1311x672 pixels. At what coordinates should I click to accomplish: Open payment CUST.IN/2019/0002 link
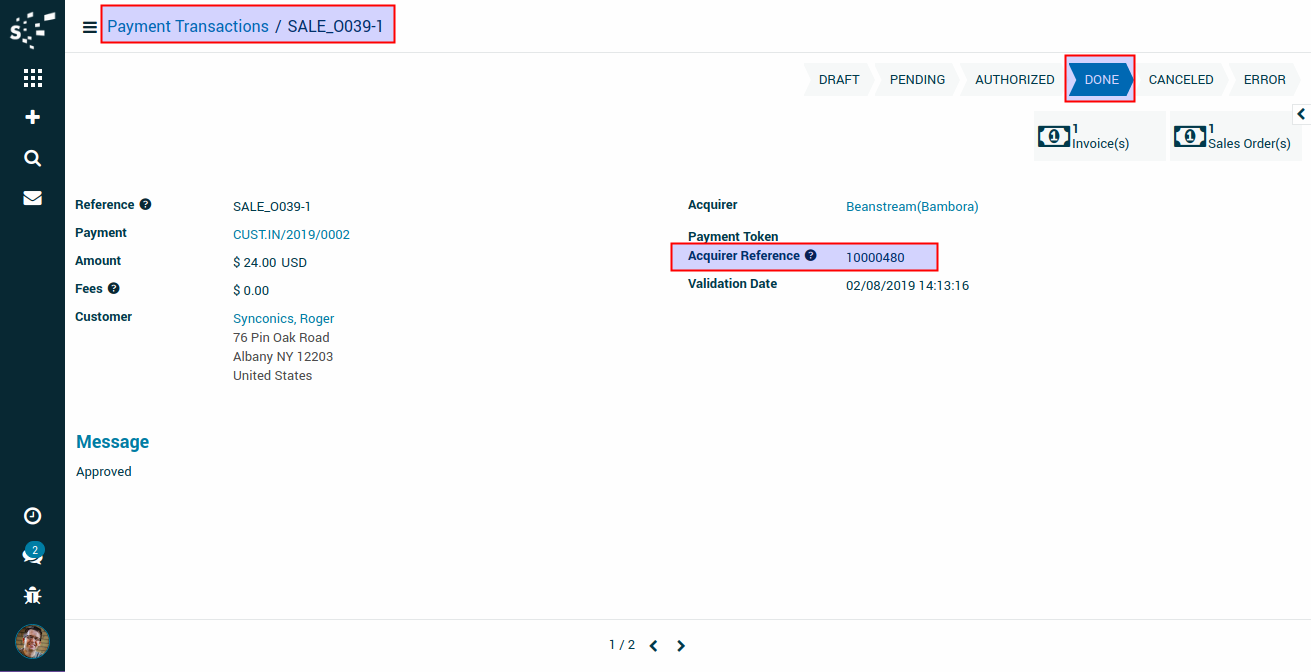(x=291, y=235)
